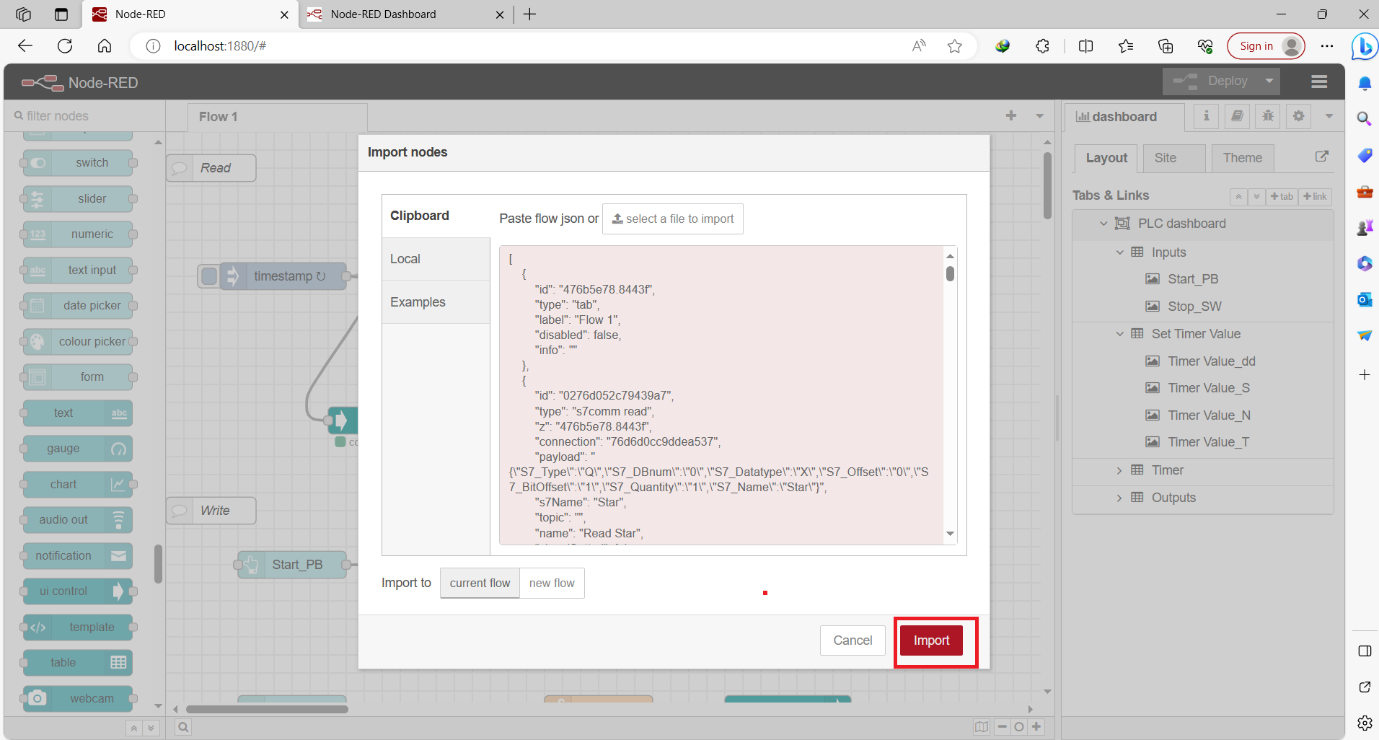Select 'new flow' as import target
The image size is (1379, 740).
pyautogui.click(x=551, y=583)
